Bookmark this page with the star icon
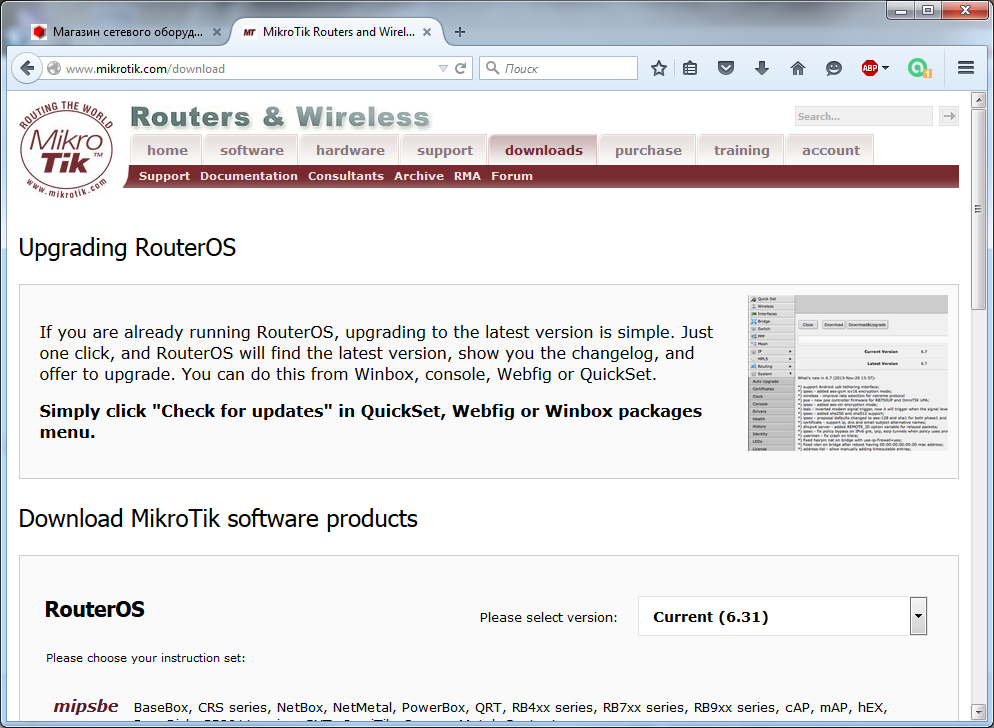The width and height of the screenshot is (994, 728). [x=658, y=68]
